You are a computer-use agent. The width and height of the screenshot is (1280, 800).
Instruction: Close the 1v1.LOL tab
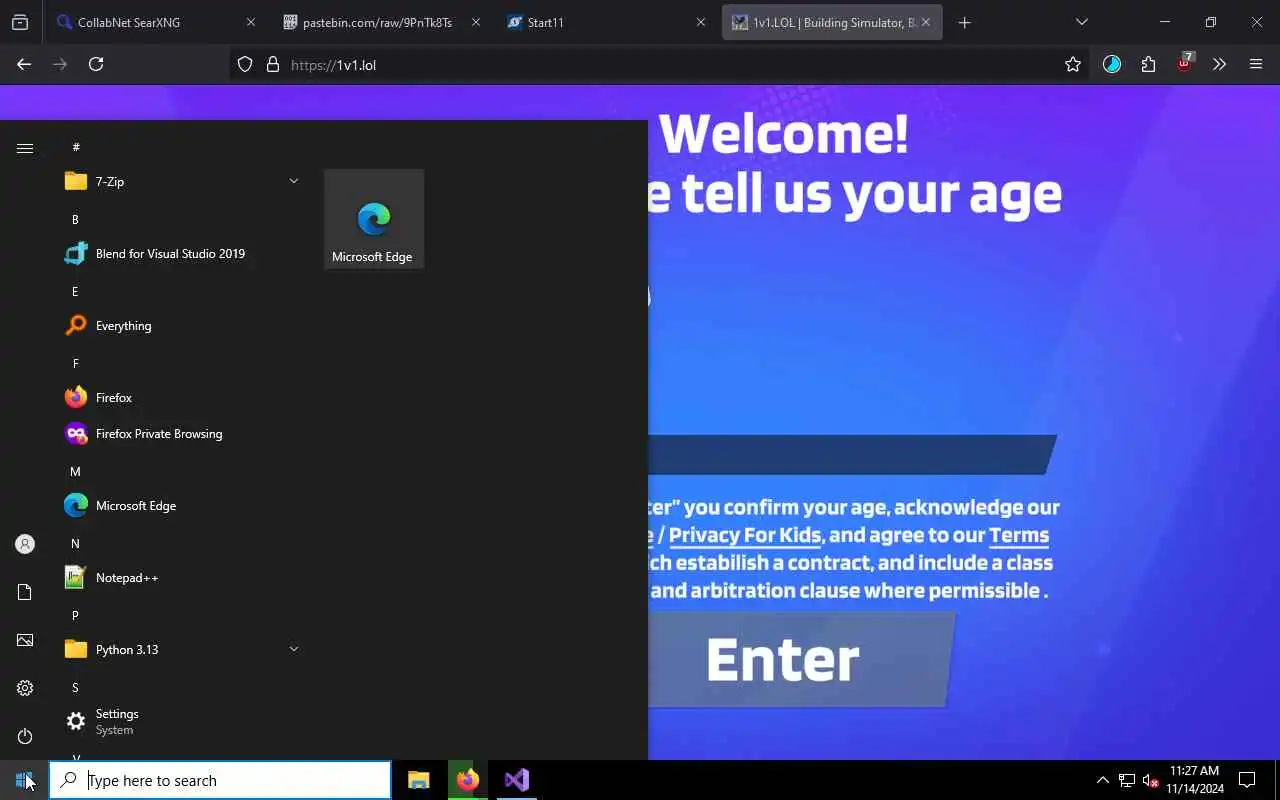(x=926, y=22)
